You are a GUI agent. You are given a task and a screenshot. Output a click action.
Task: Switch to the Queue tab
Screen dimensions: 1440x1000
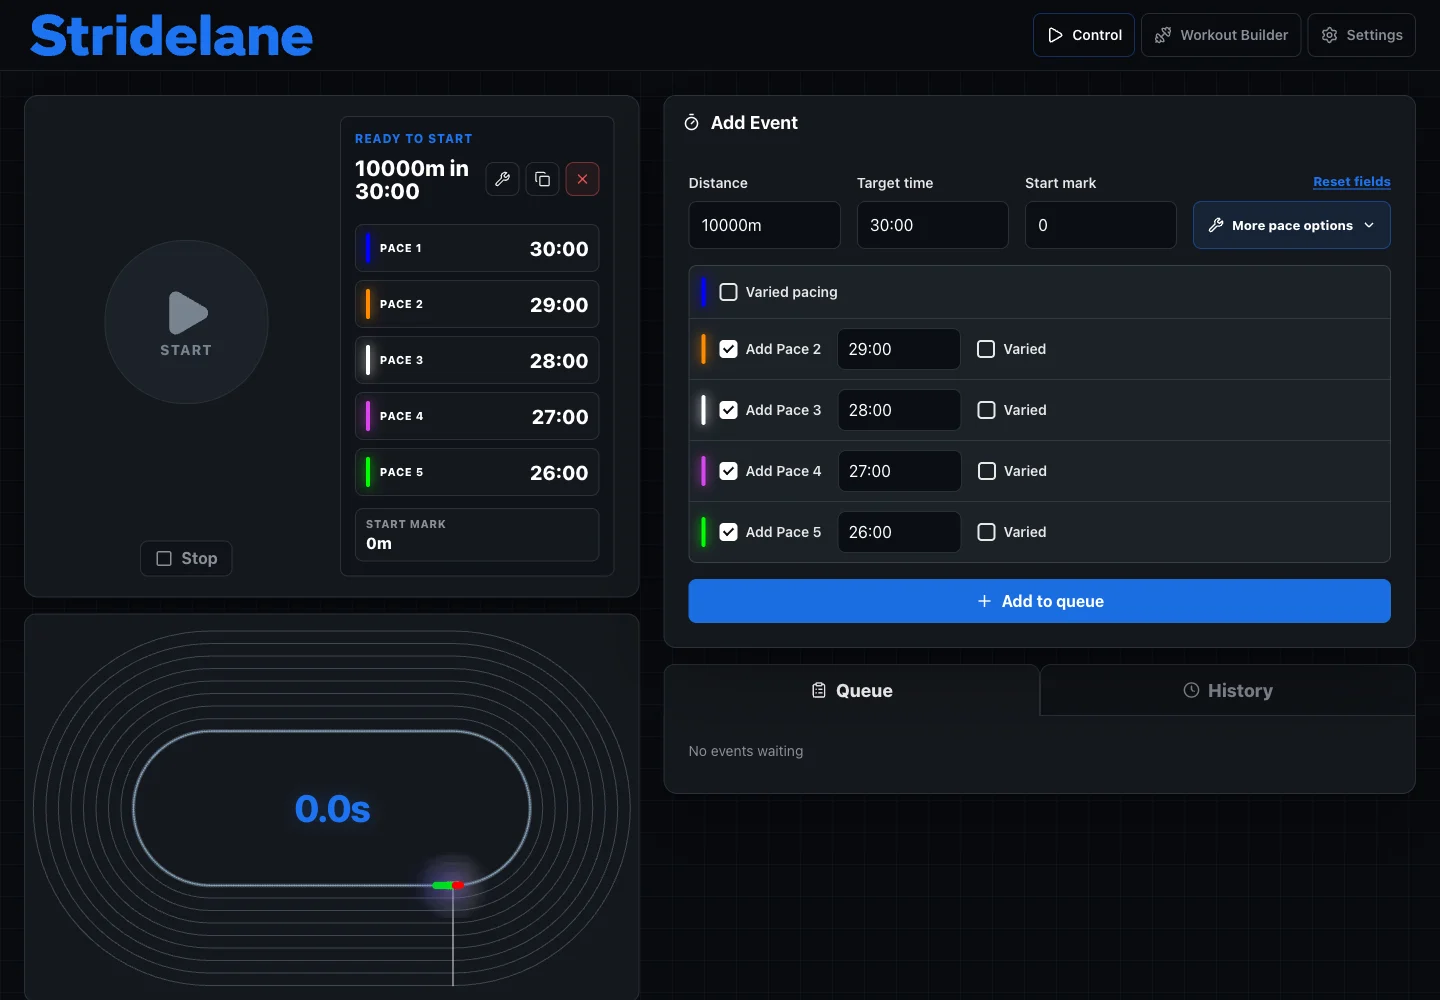(852, 691)
